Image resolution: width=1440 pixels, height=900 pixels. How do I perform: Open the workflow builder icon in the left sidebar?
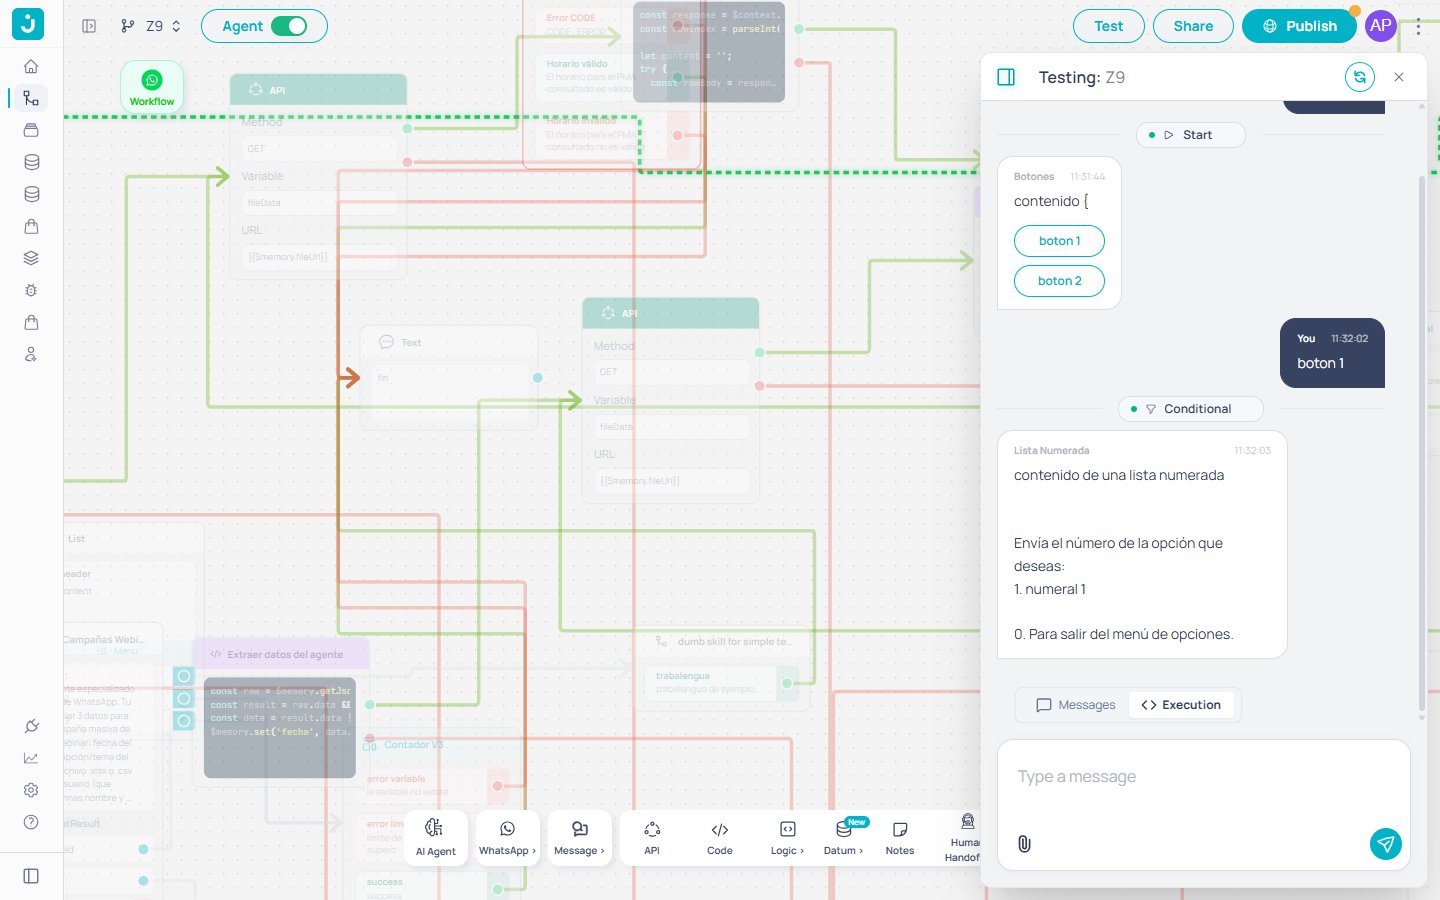click(x=31, y=98)
